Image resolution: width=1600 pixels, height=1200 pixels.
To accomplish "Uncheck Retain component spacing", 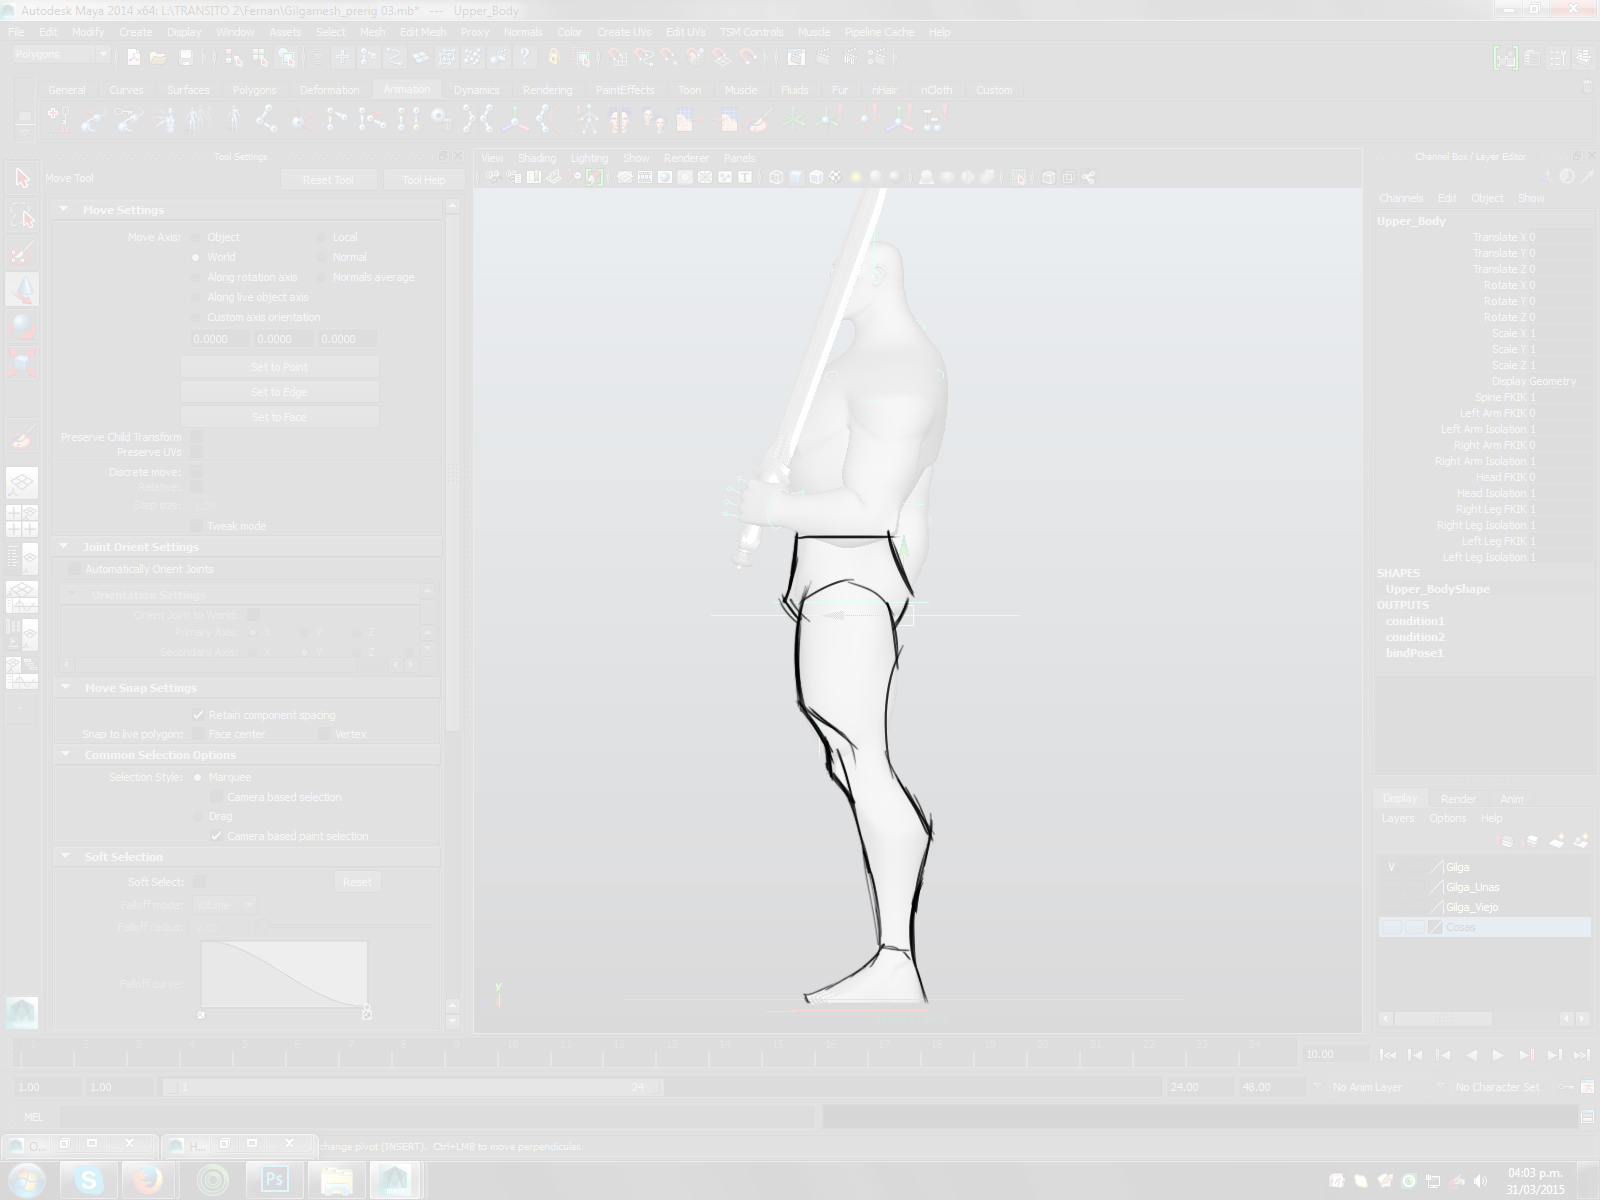I will [198, 715].
